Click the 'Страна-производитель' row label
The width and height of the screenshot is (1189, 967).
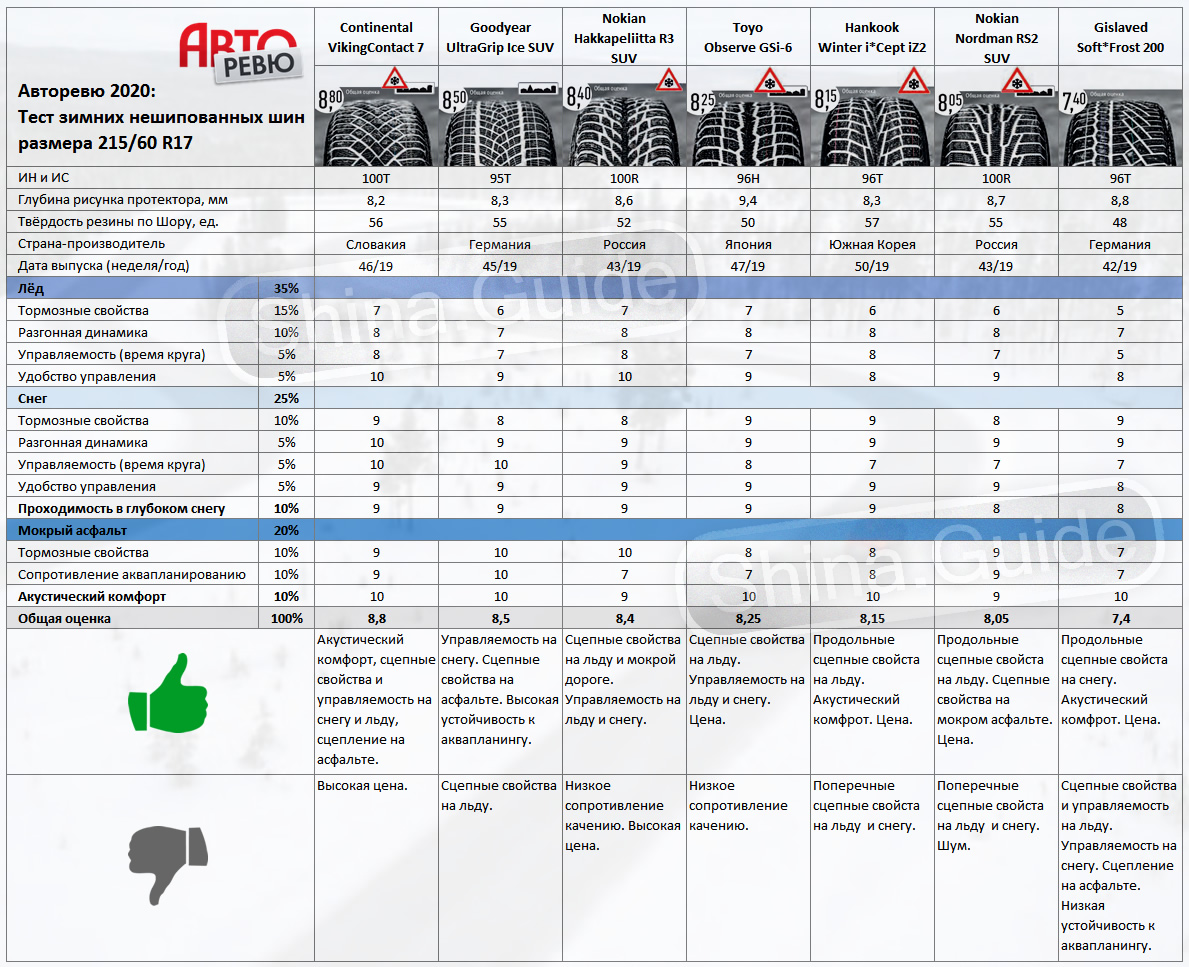92,244
